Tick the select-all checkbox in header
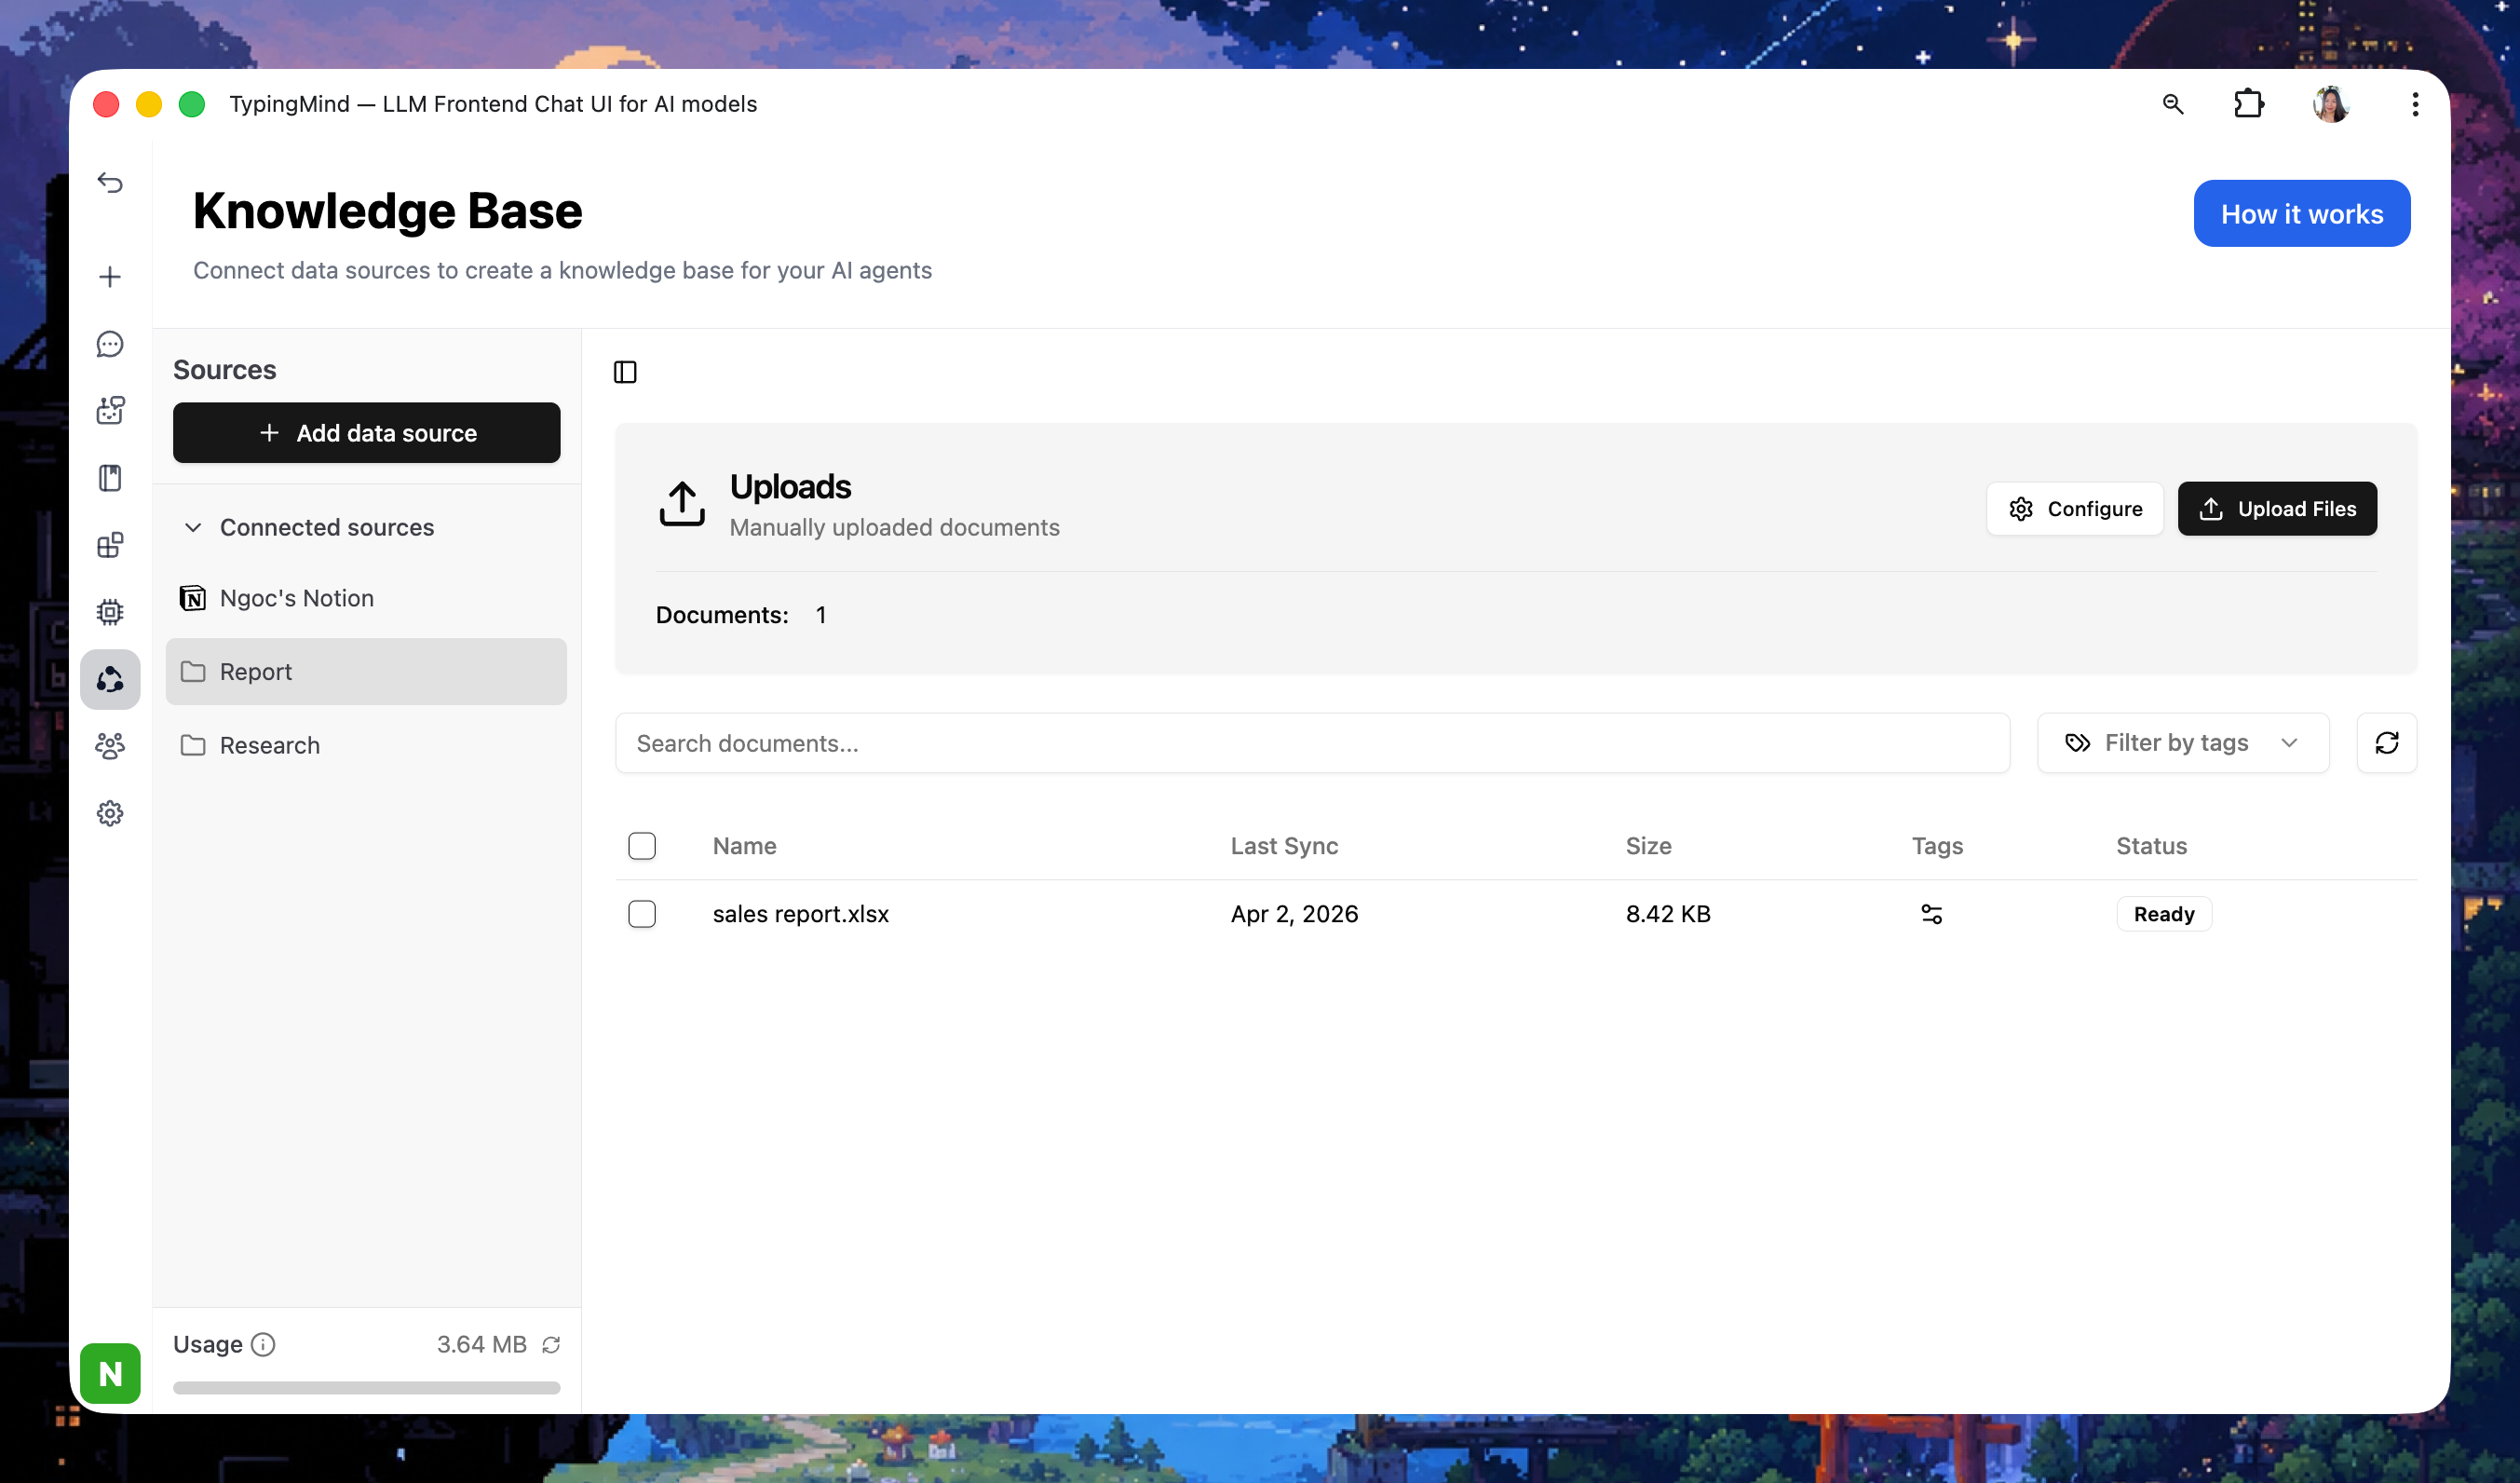The image size is (2520, 1483). pos(642,846)
